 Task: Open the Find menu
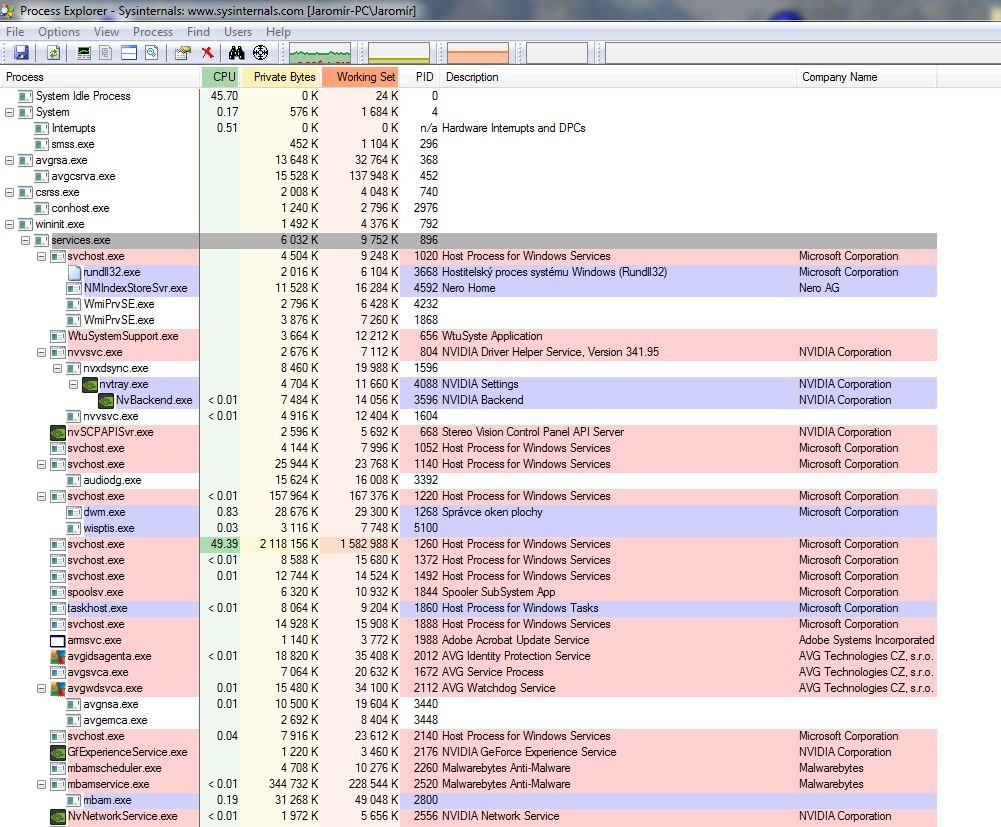[198, 32]
